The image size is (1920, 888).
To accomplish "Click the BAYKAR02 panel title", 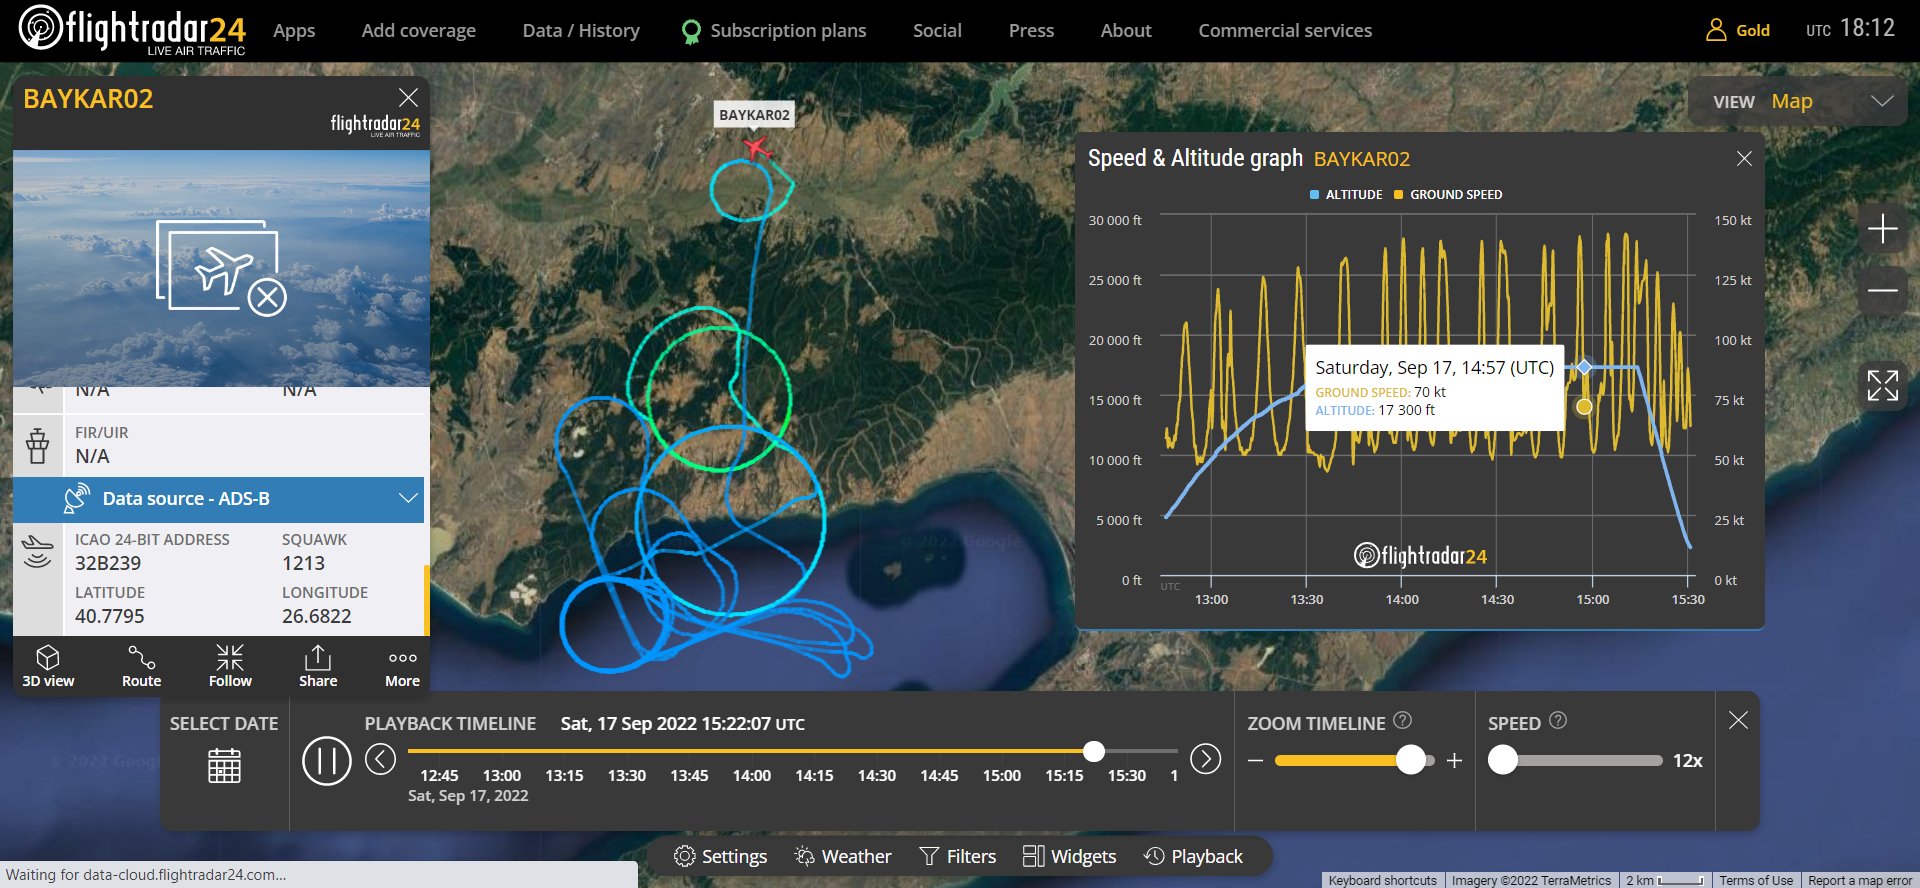I will click(x=88, y=99).
